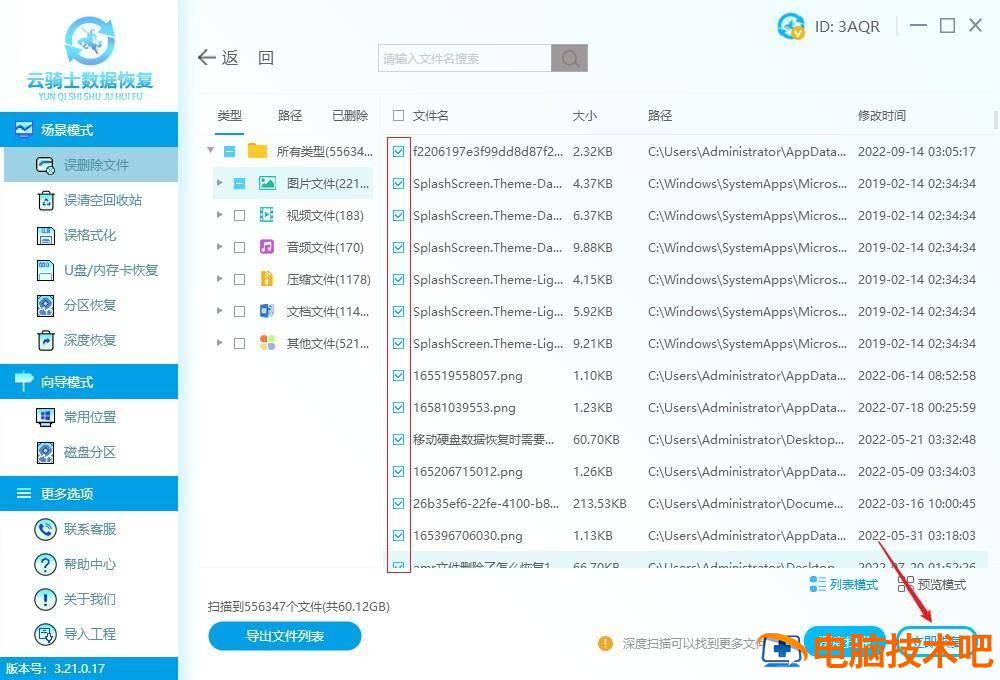Screen dimensions: 1000x680
Task: Click the 场景模式 header icon
Action: coord(24,129)
